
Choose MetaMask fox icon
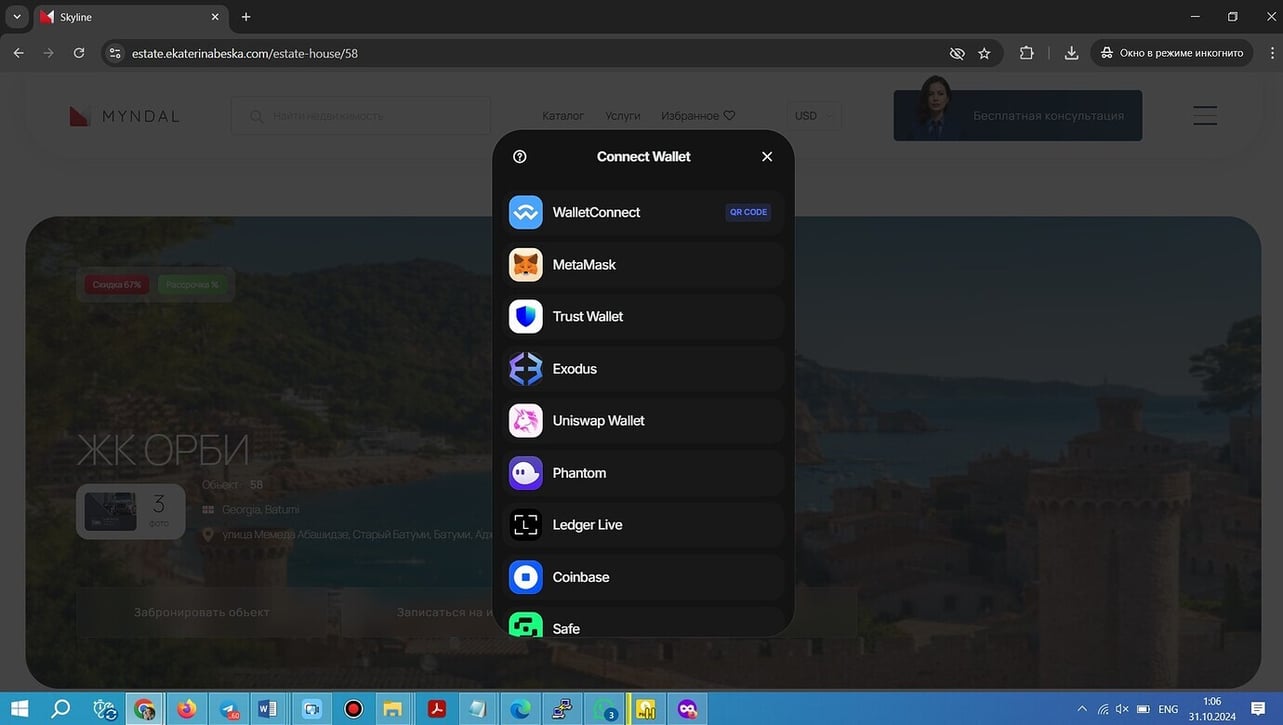[526, 265]
